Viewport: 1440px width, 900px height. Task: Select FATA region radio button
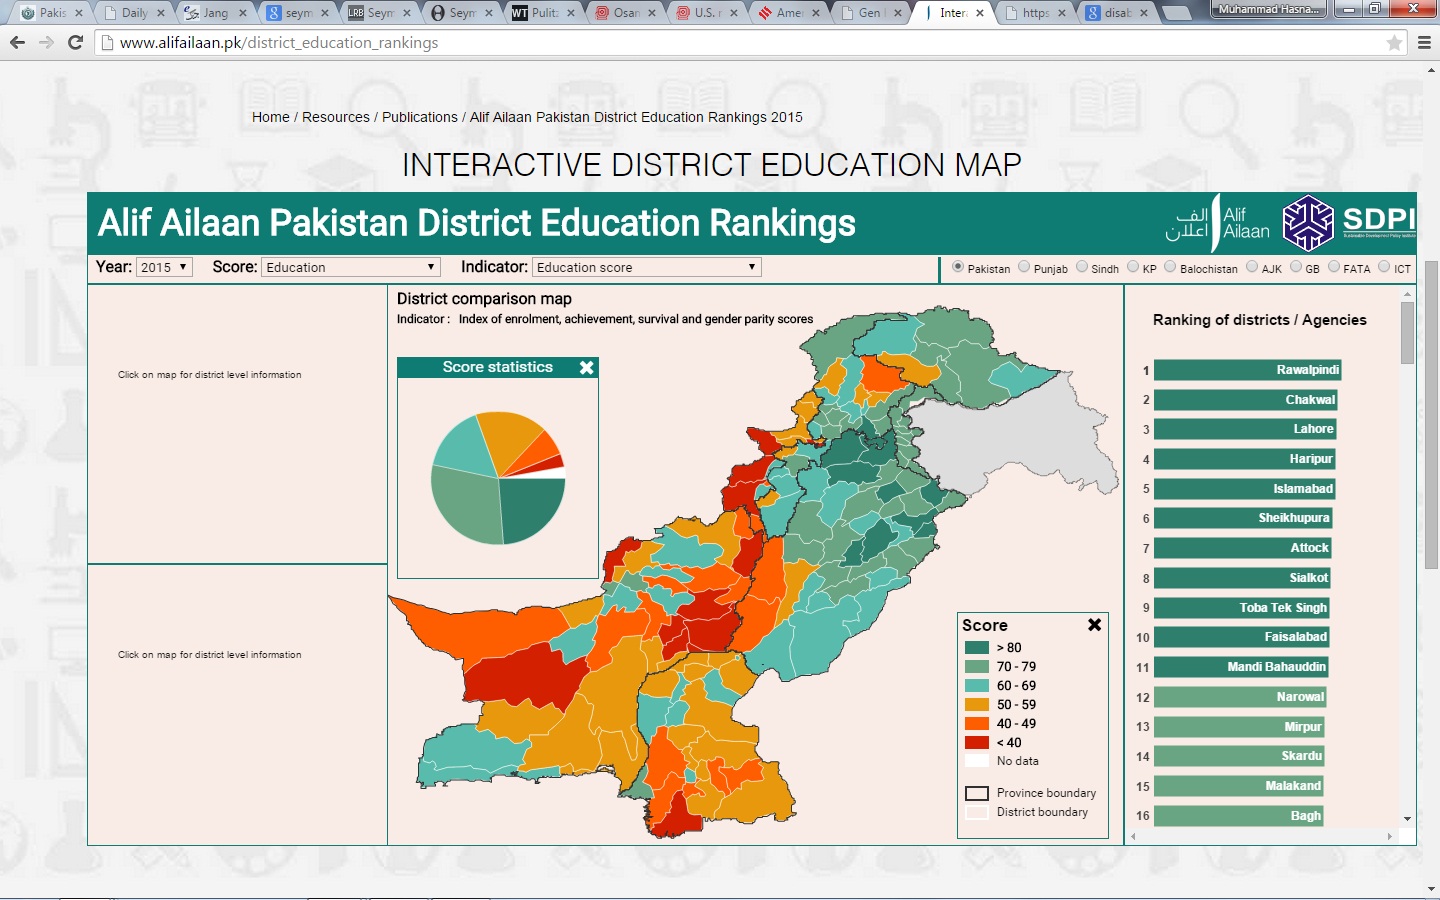(1334, 267)
